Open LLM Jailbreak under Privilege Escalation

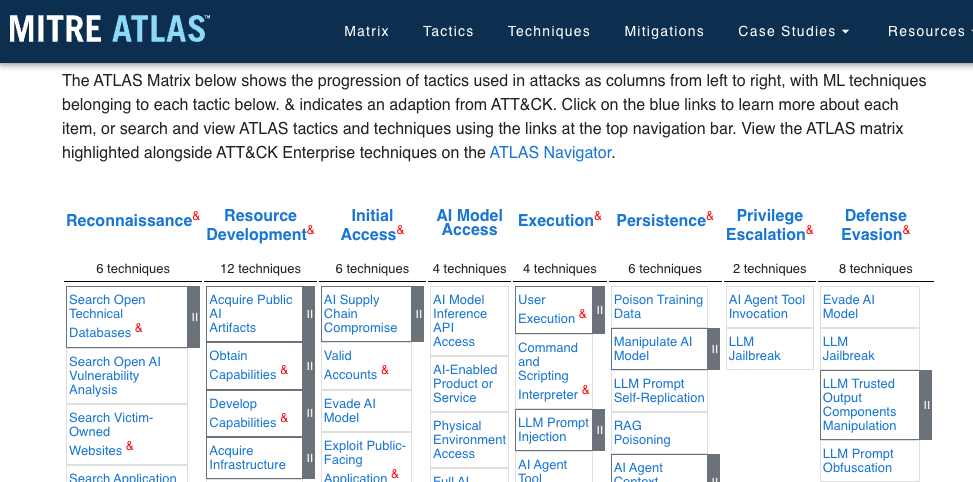755,349
